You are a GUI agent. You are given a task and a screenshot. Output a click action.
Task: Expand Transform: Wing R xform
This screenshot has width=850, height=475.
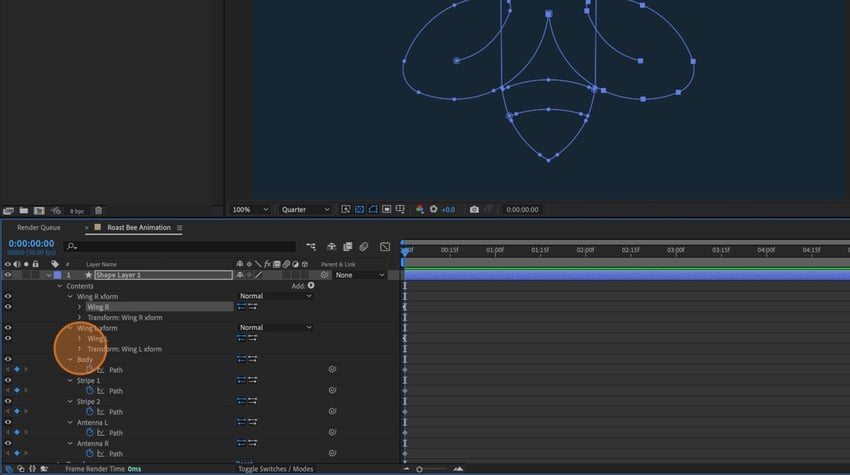click(80, 317)
